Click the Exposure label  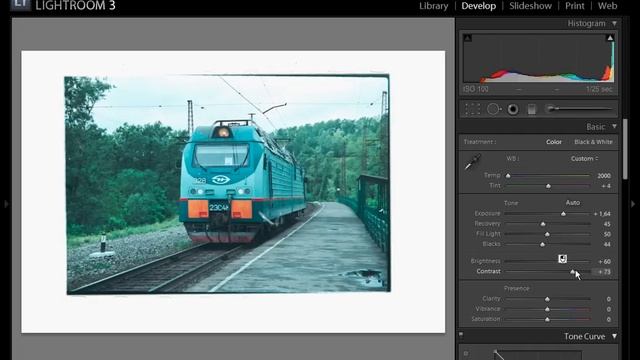click(x=487, y=213)
